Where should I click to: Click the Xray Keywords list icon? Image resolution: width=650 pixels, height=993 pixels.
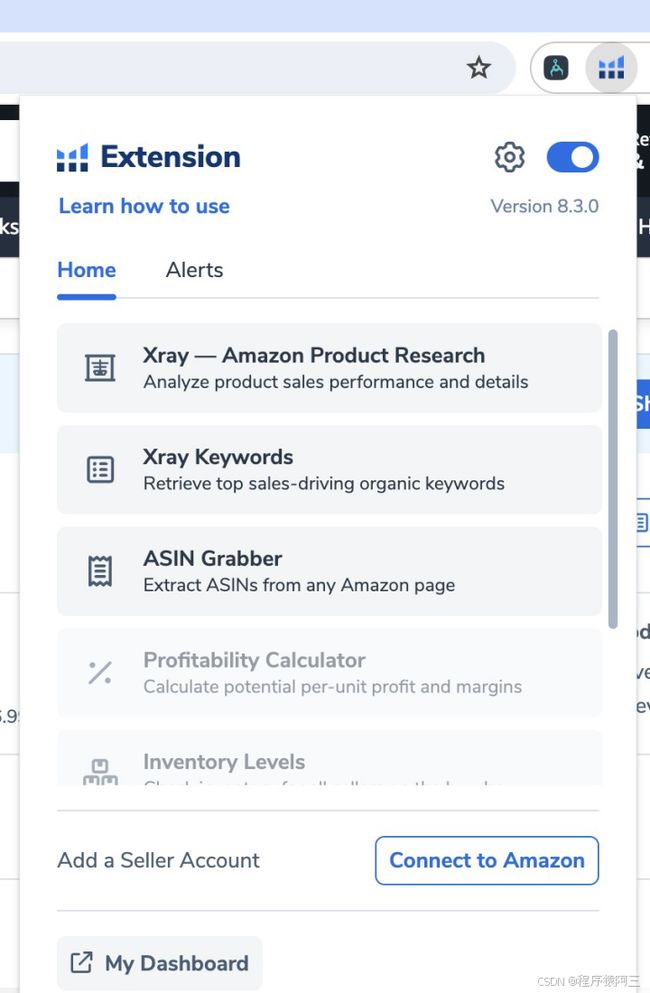100,469
